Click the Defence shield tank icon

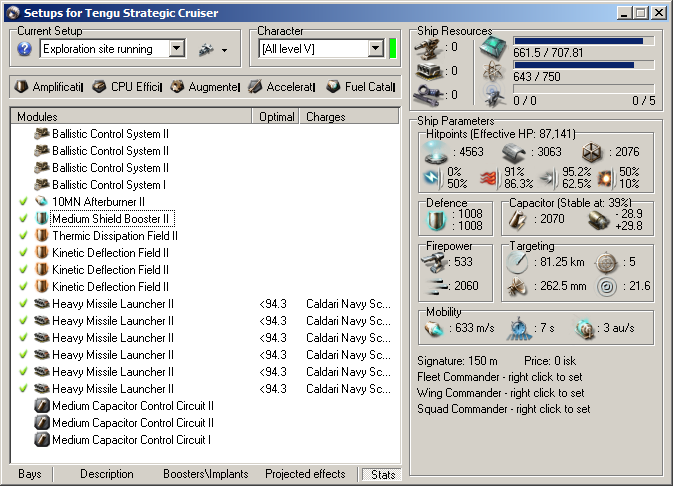click(x=436, y=219)
